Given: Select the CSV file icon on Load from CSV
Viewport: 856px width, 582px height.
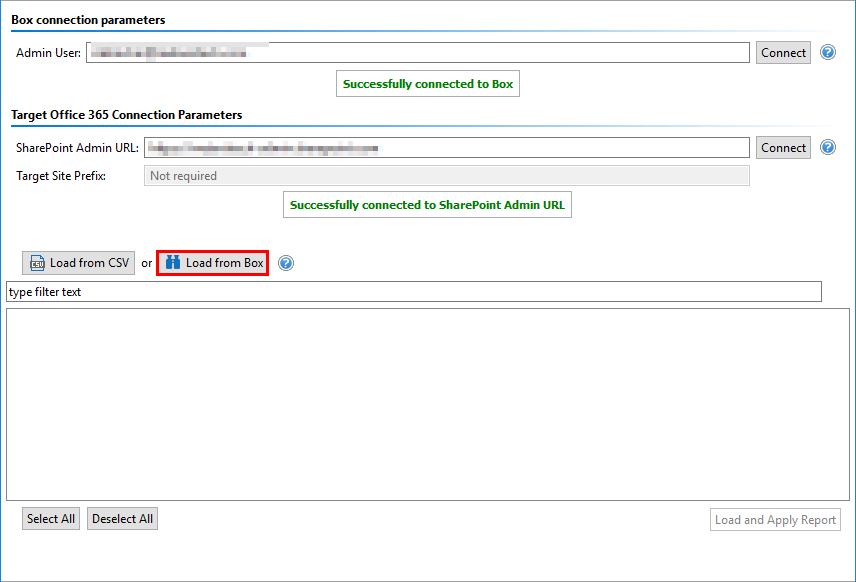Looking at the screenshot, I should coord(37,263).
